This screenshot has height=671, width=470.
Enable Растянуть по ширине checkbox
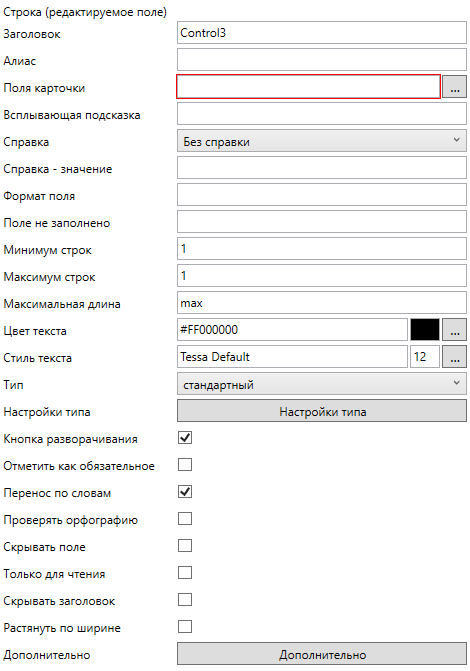click(185, 626)
